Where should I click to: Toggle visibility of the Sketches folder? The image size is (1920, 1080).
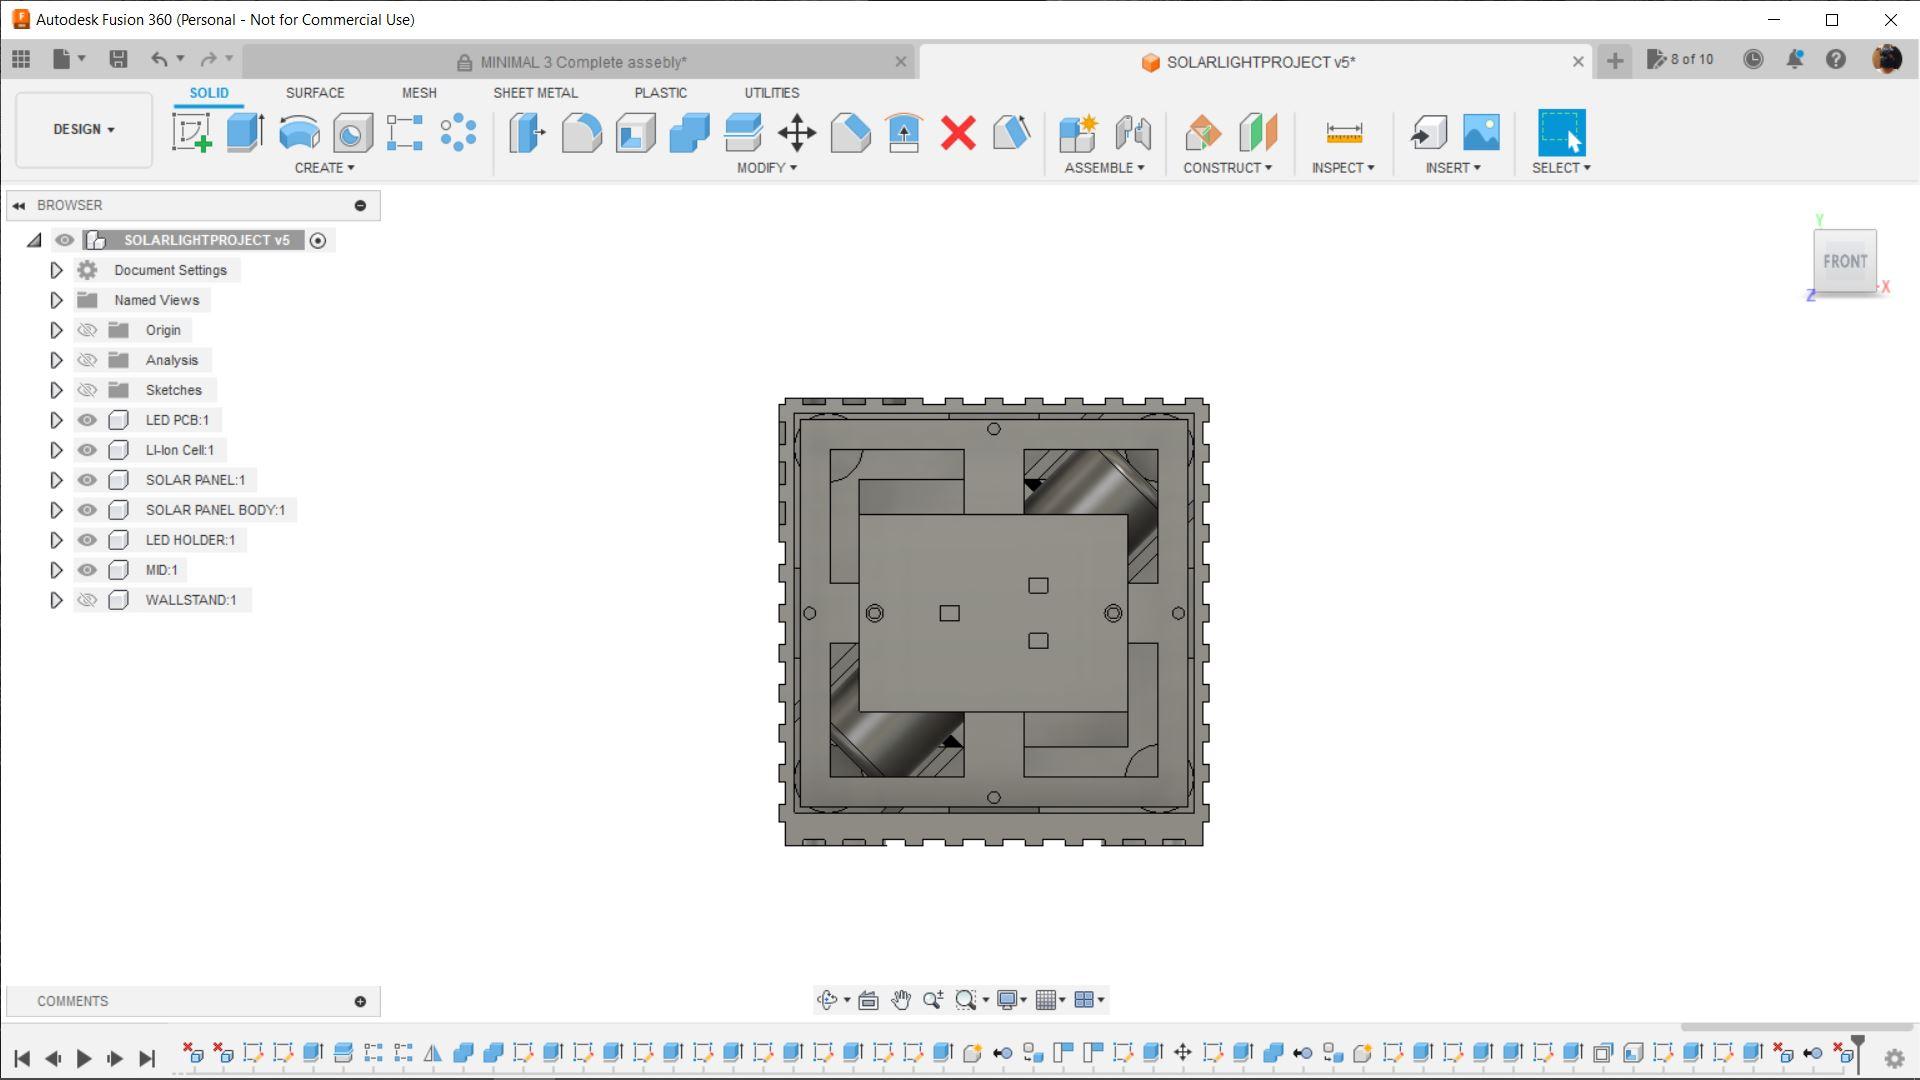(87, 390)
